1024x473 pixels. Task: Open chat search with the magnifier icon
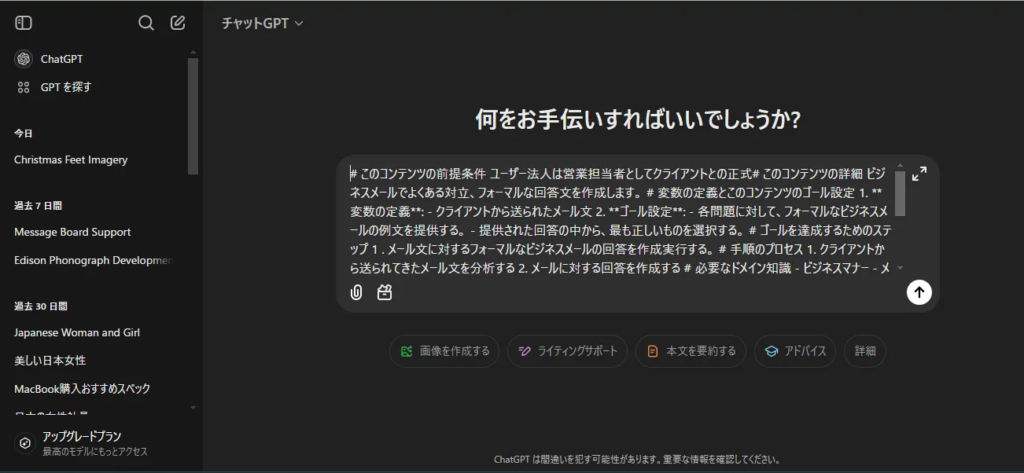point(146,23)
